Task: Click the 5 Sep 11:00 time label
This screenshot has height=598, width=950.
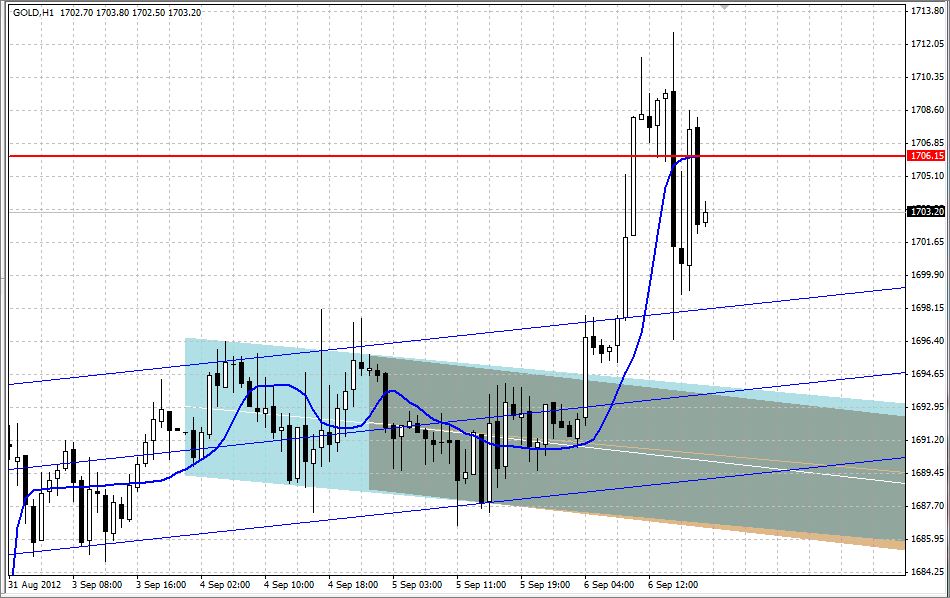Action: pyautogui.click(x=481, y=585)
